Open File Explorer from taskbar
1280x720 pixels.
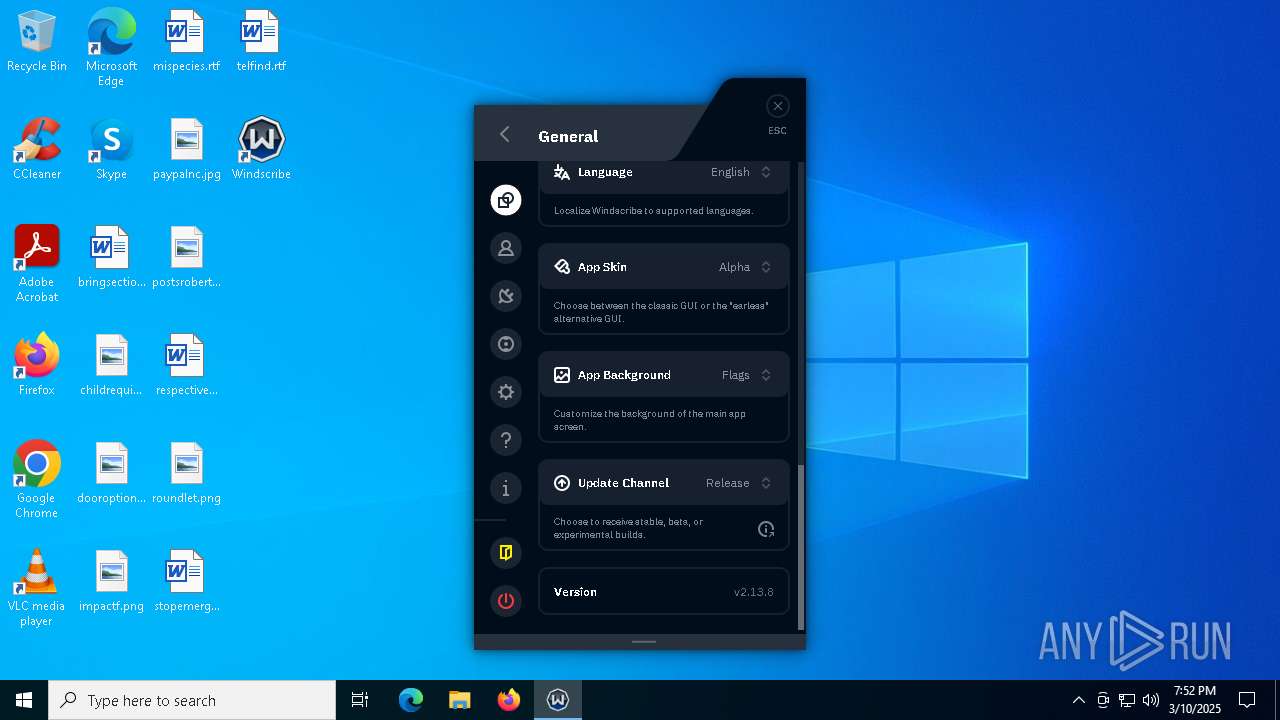click(460, 700)
